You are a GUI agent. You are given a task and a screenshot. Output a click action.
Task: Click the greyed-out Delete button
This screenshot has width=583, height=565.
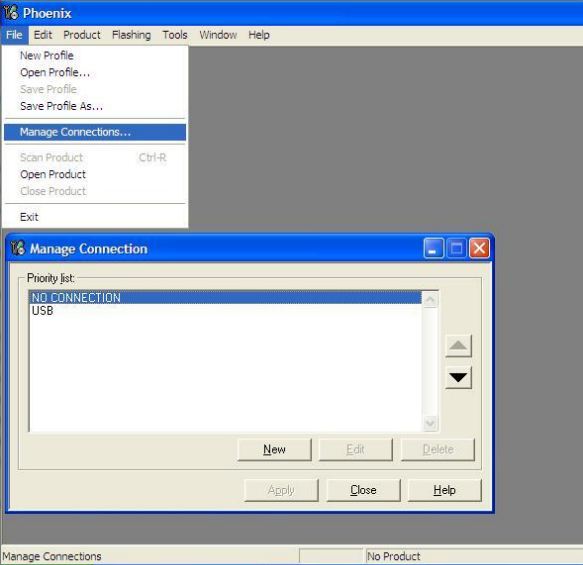pyautogui.click(x=438, y=449)
